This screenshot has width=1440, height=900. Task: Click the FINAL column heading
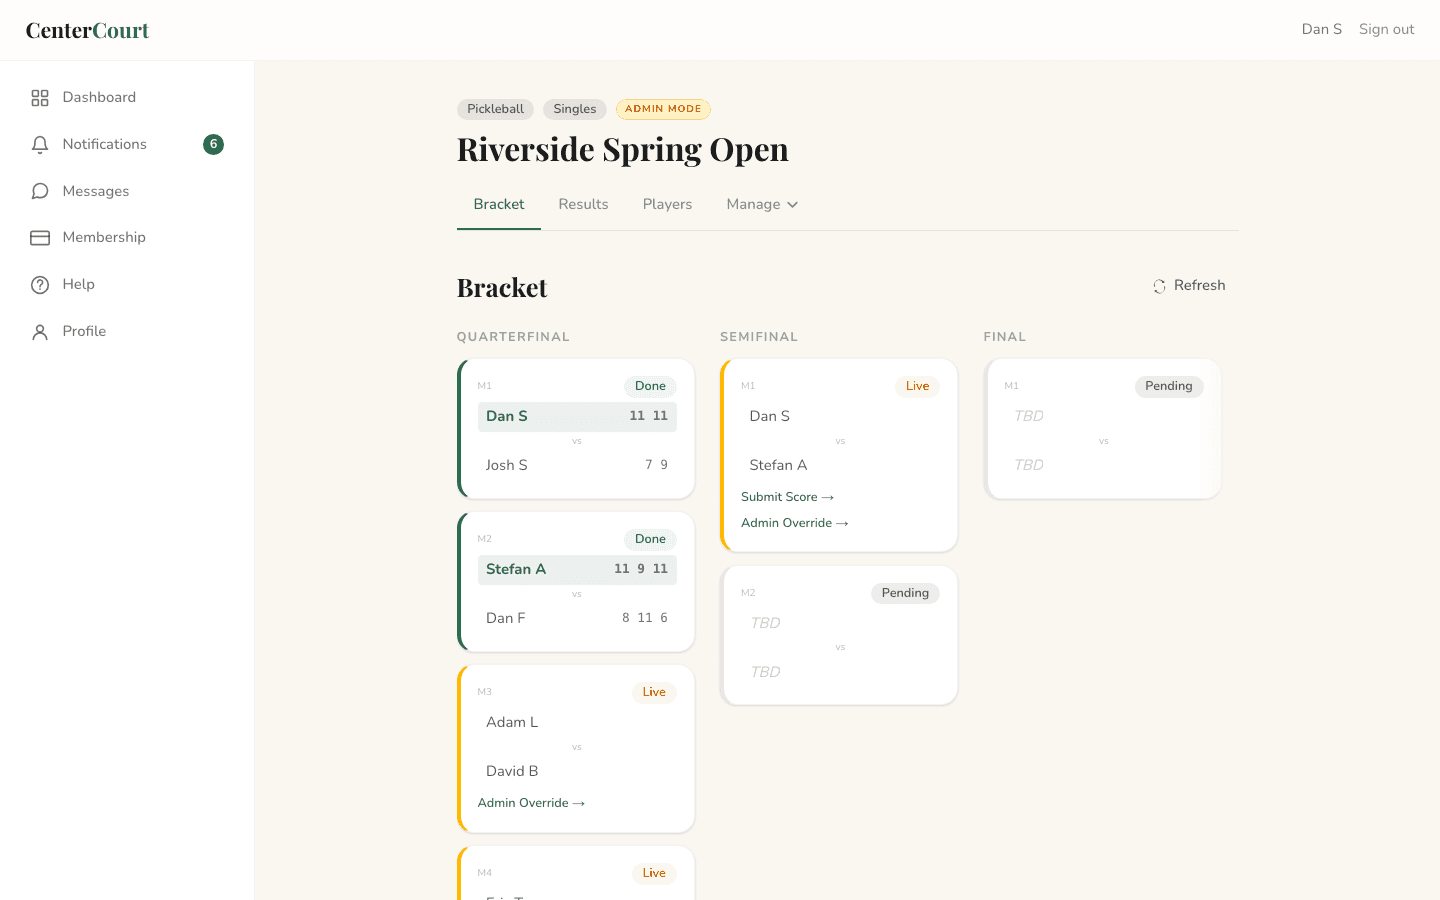click(x=1004, y=337)
